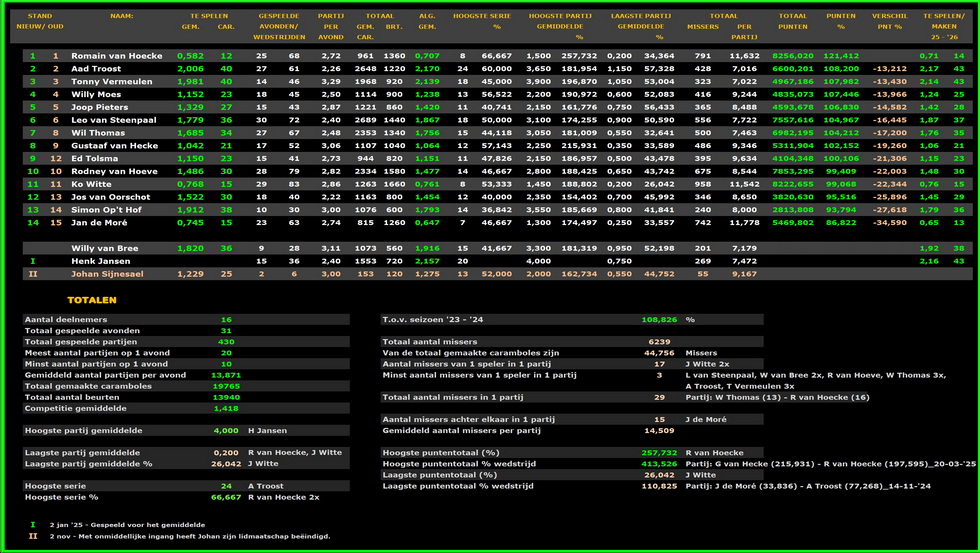Image resolution: width=980 pixels, height=553 pixels.
Task: Select player name Johan Sijnesael
Action: click(107, 274)
